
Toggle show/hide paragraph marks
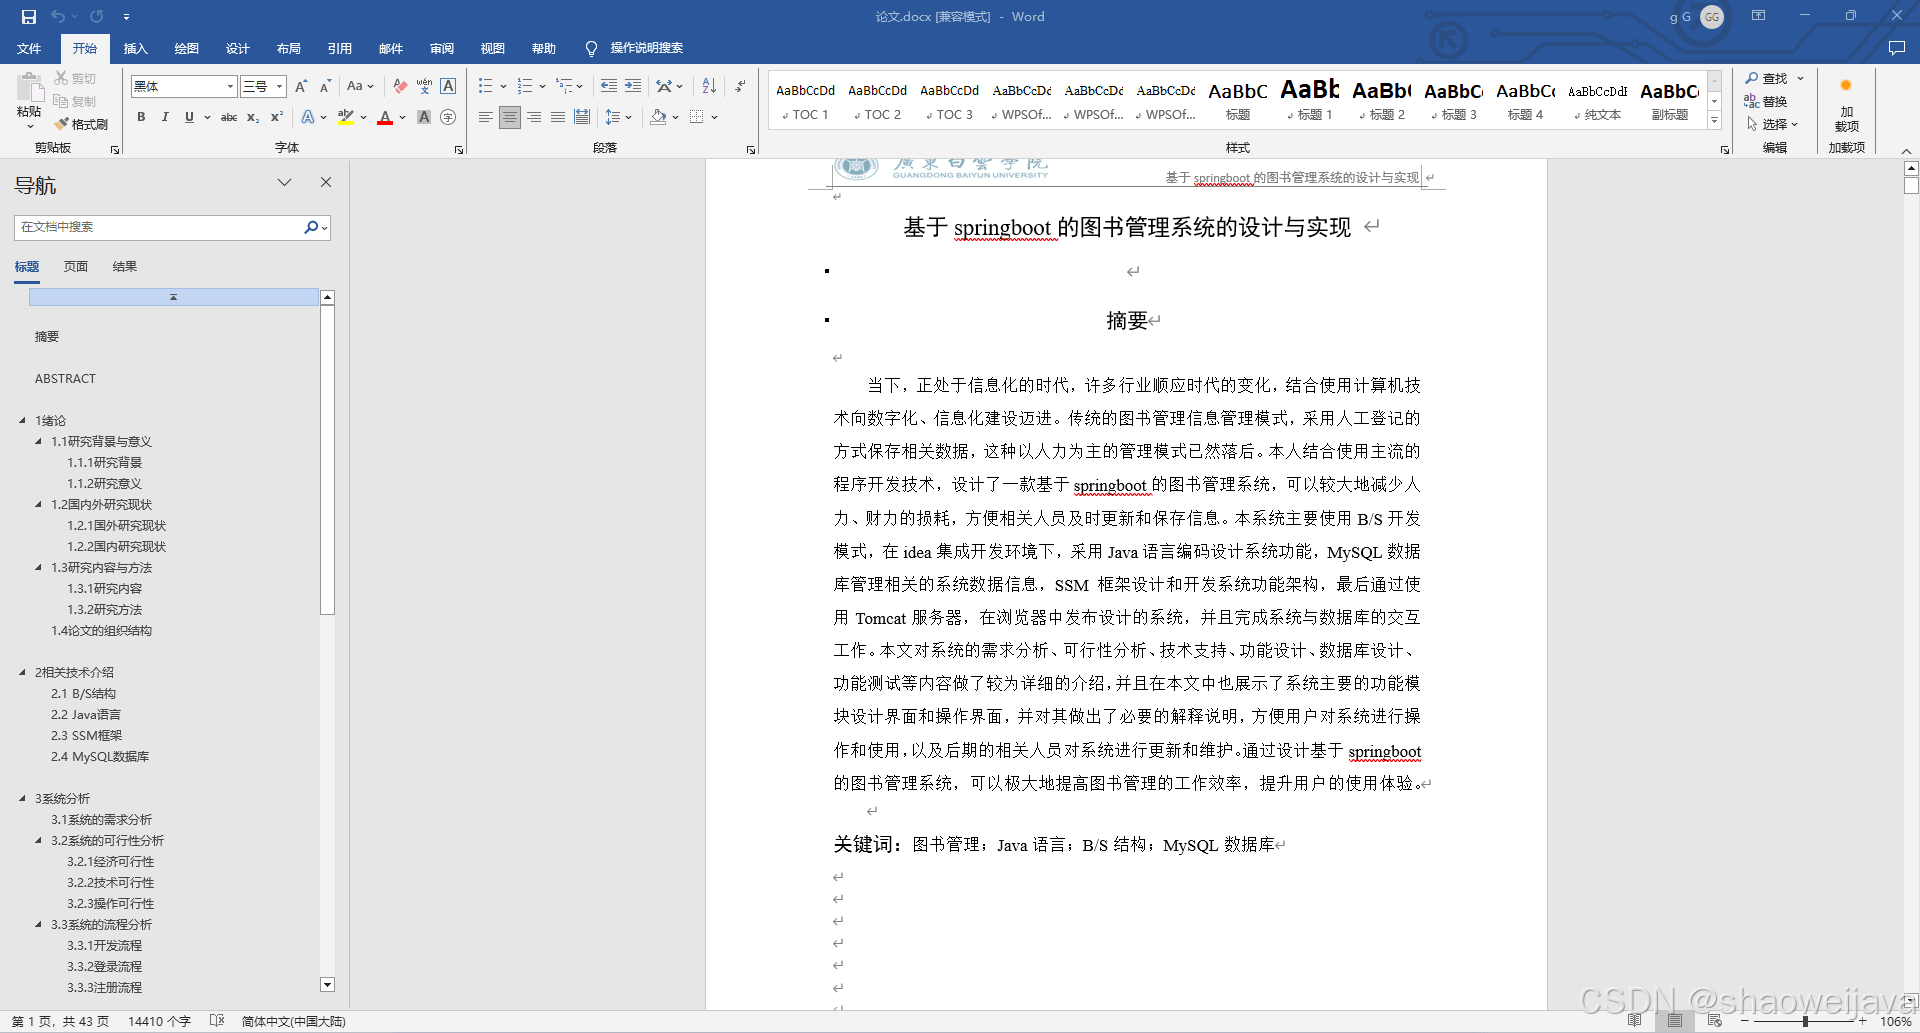[740, 86]
